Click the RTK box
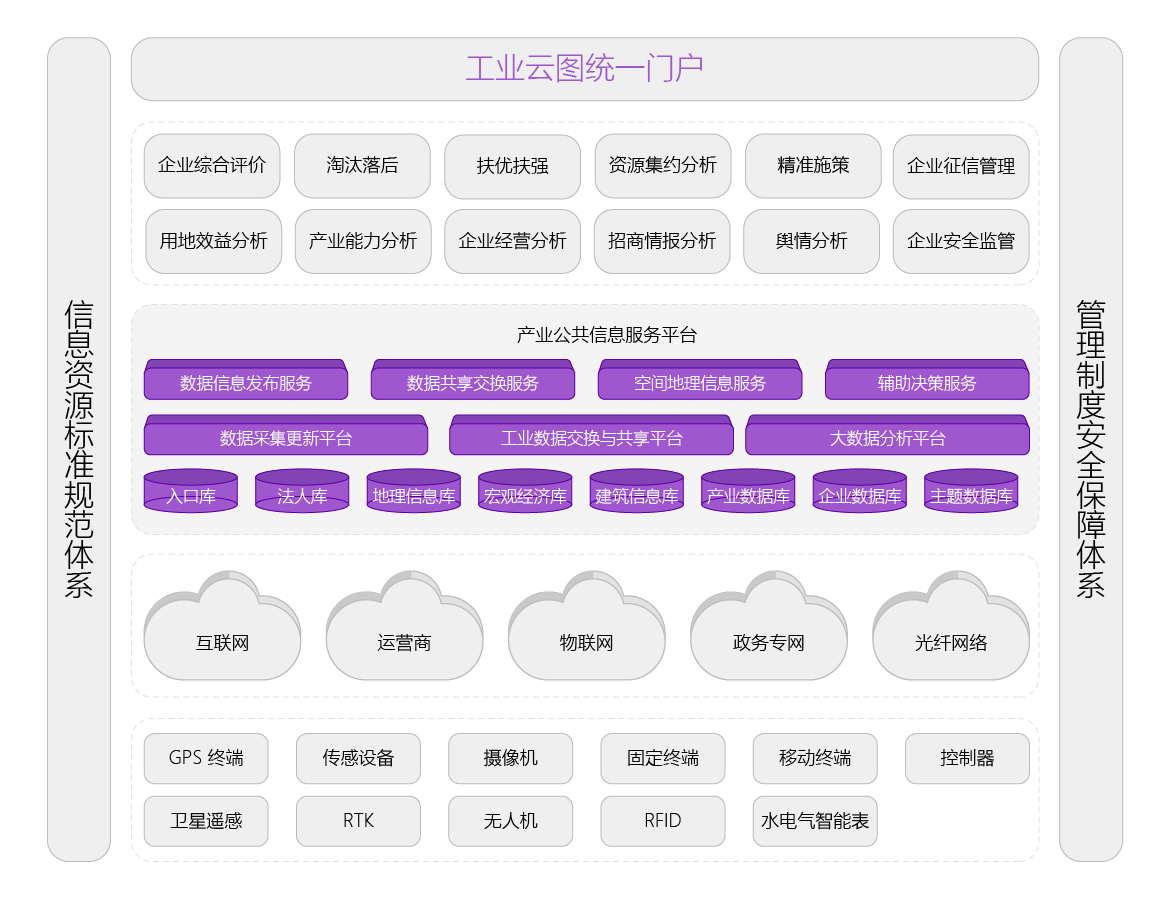Viewport: 1171px width, 900px height. (x=358, y=821)
